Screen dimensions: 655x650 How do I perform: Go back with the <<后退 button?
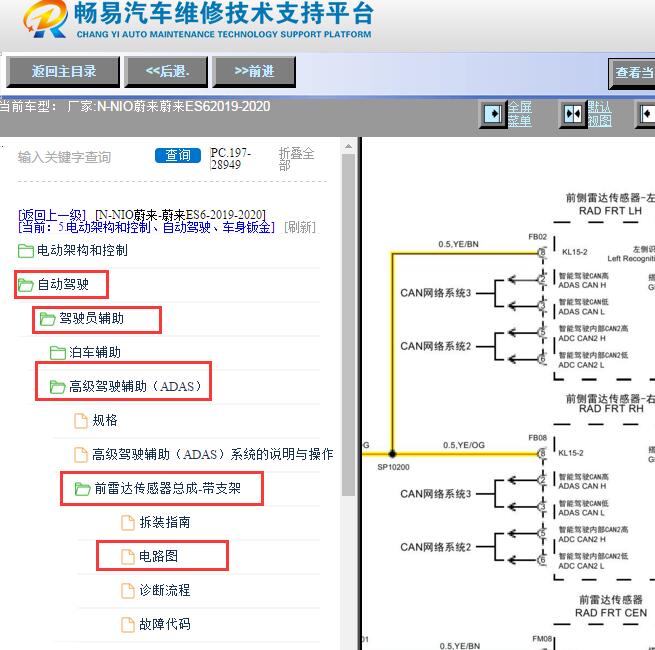166,72
